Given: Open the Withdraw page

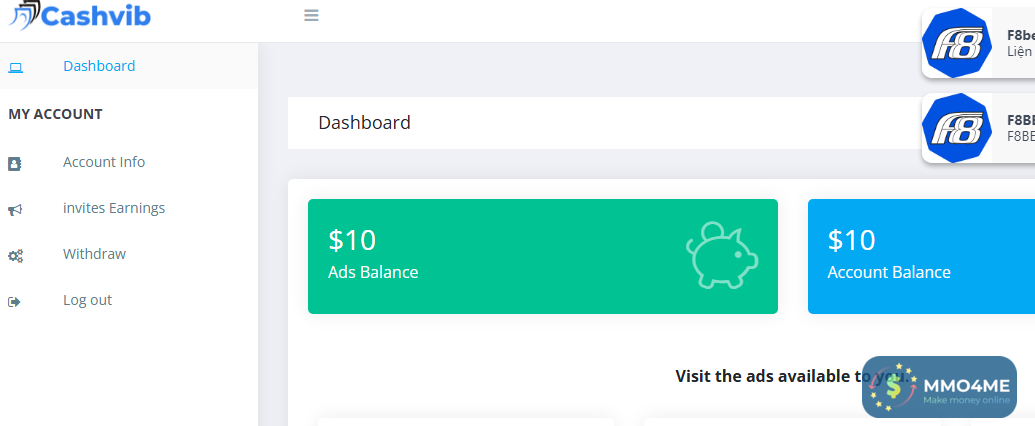Looking at the screenshot, I should (94, 254).
